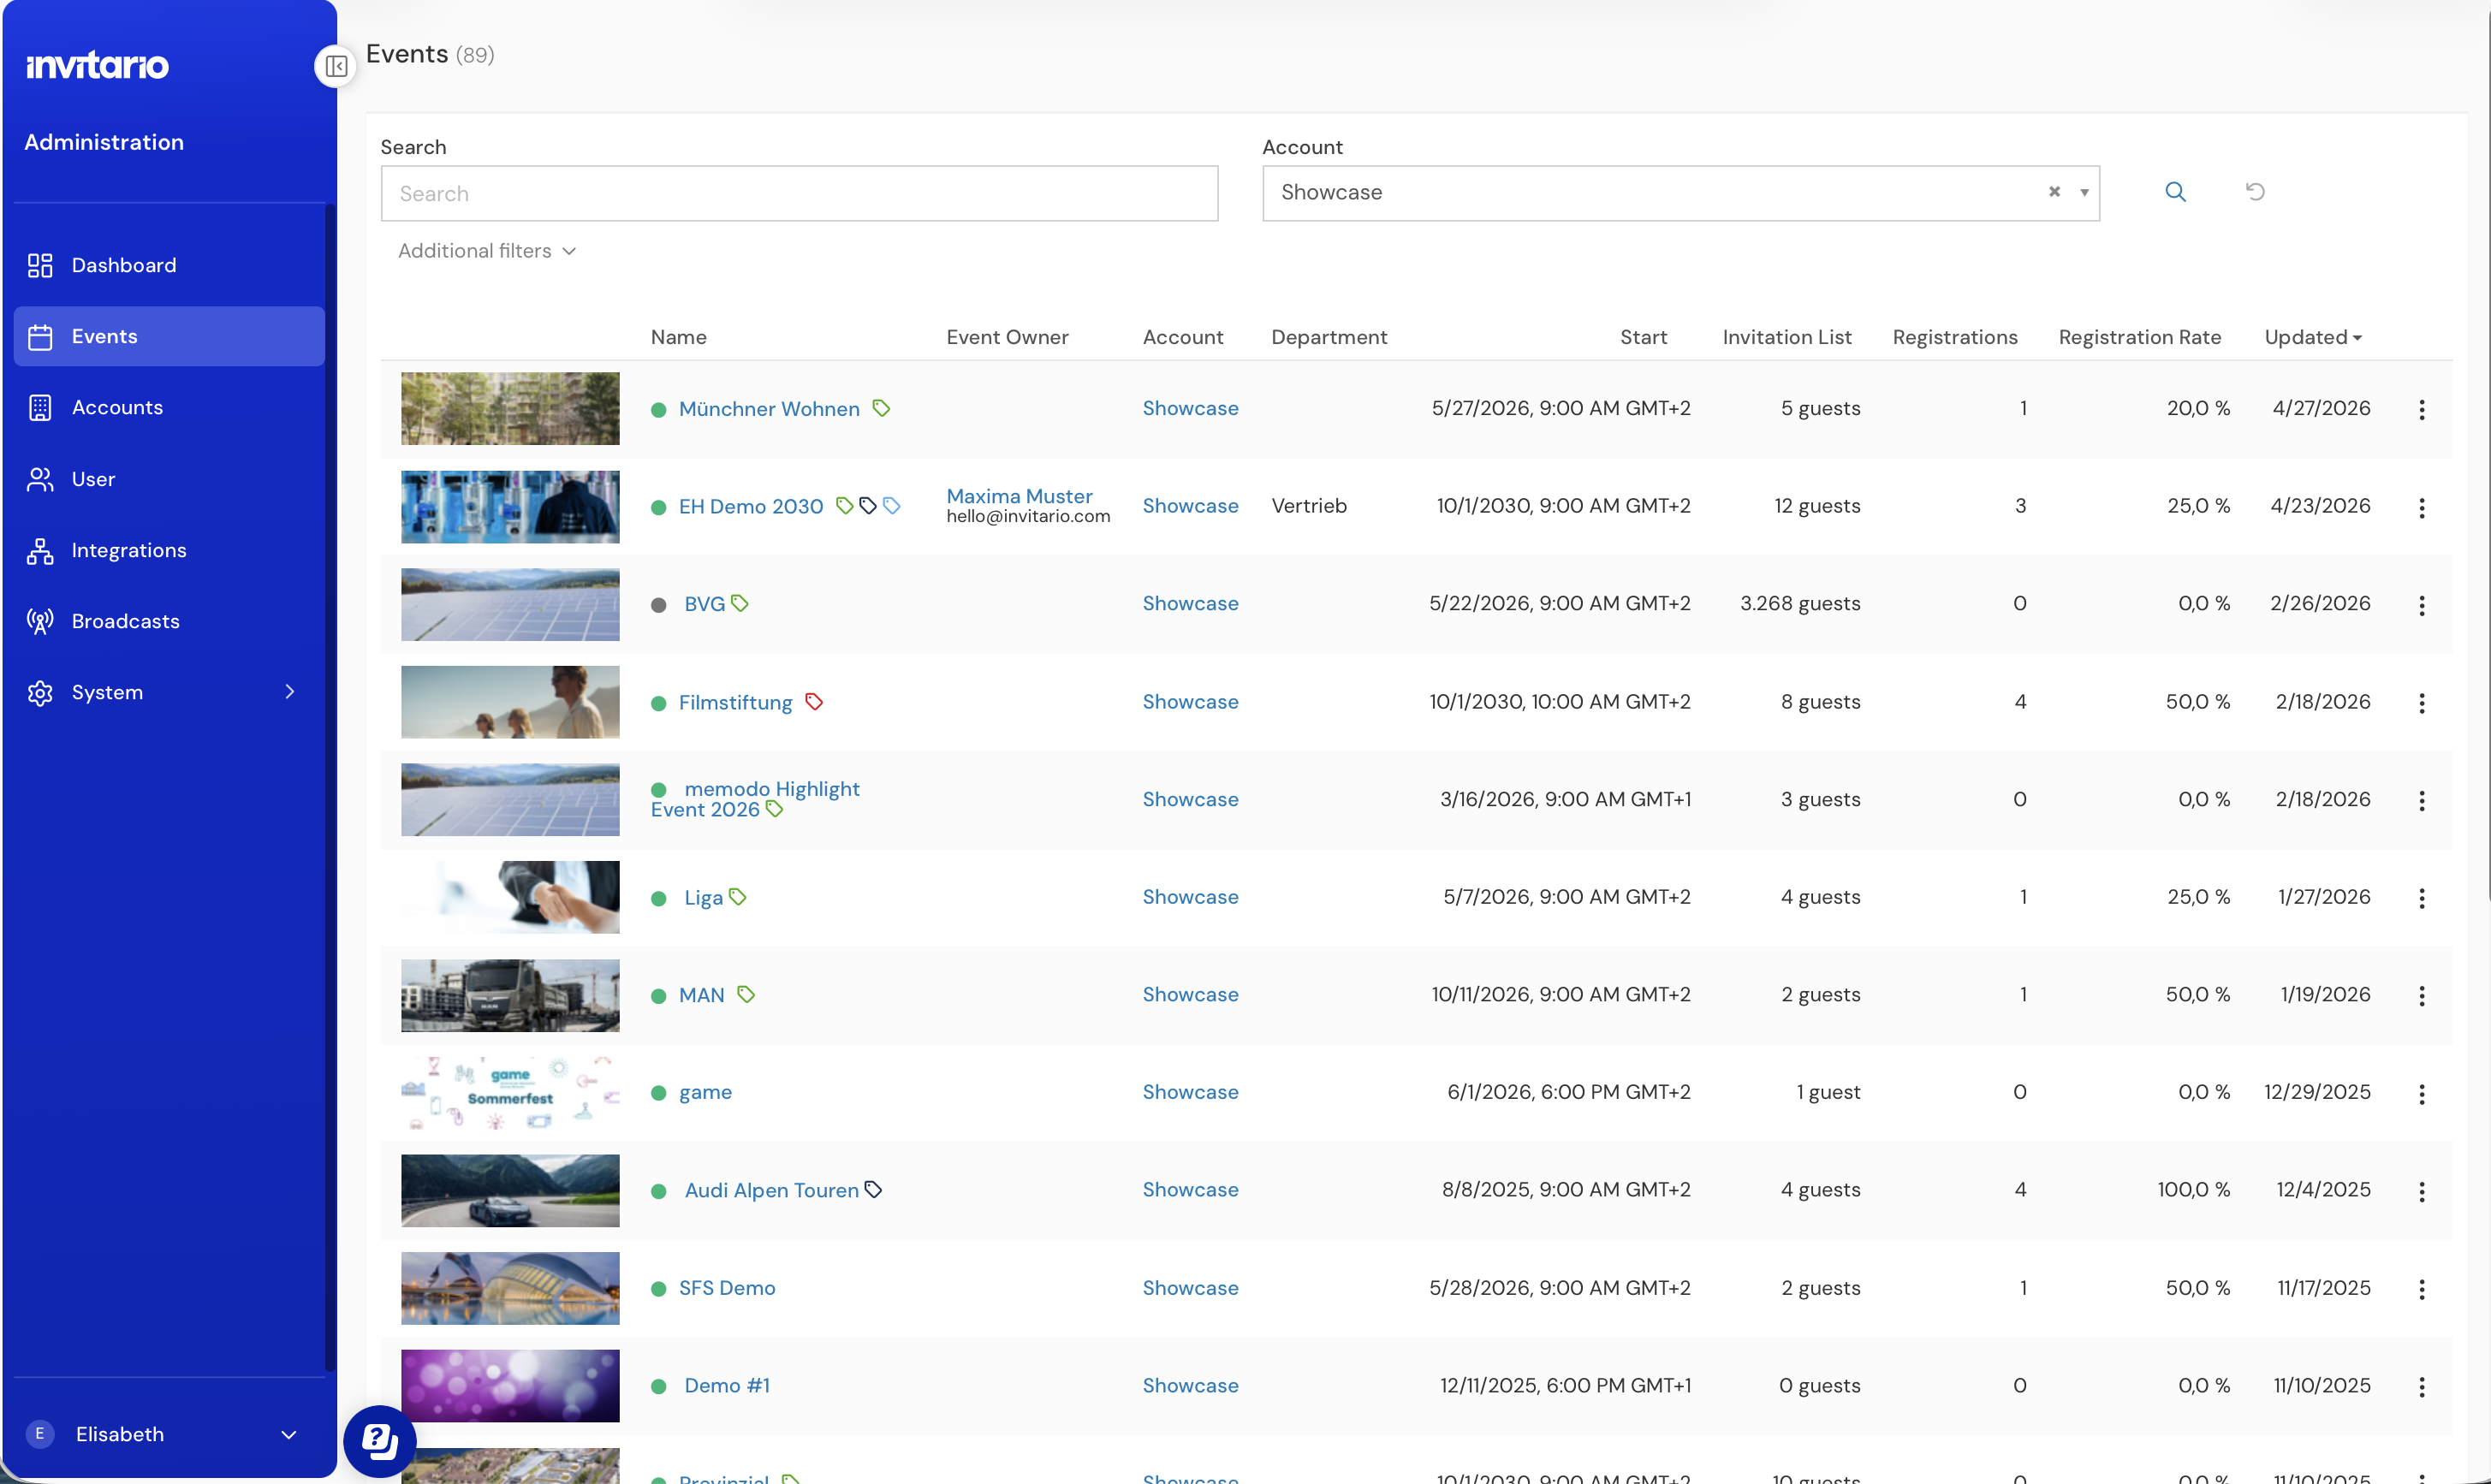Click the MAN truck thumbnail
This screenshot has height=1484, width=2491.
tap(510, 996)
